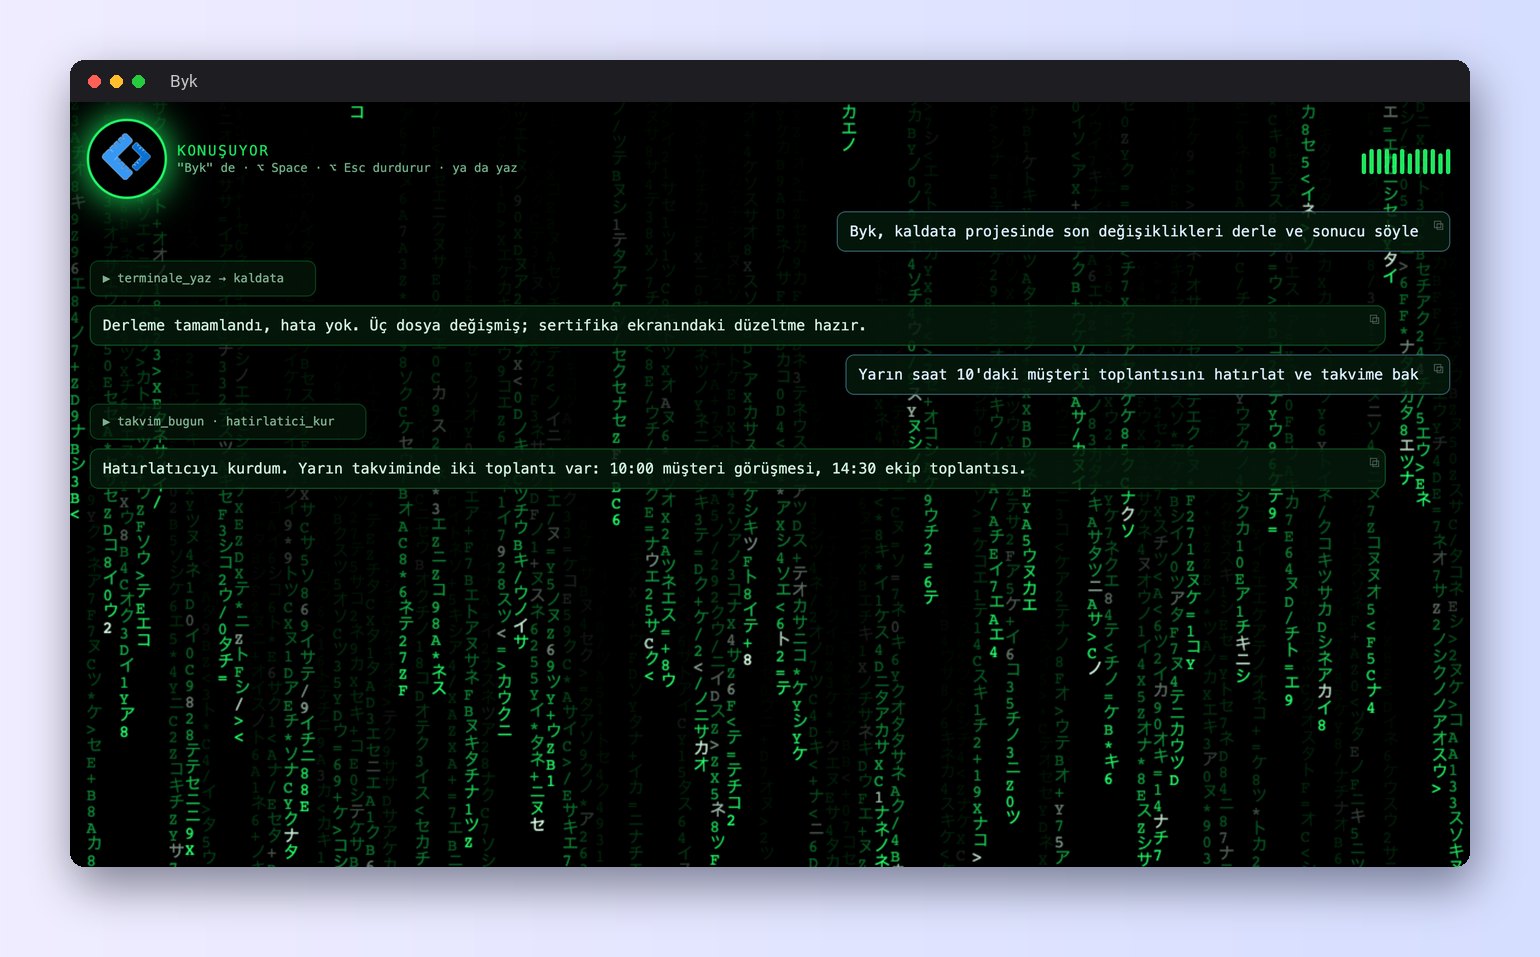The width and height of the screenshot is (1540, 957).
Task: Close the Byk window
Action: click(x=95, y=81)
